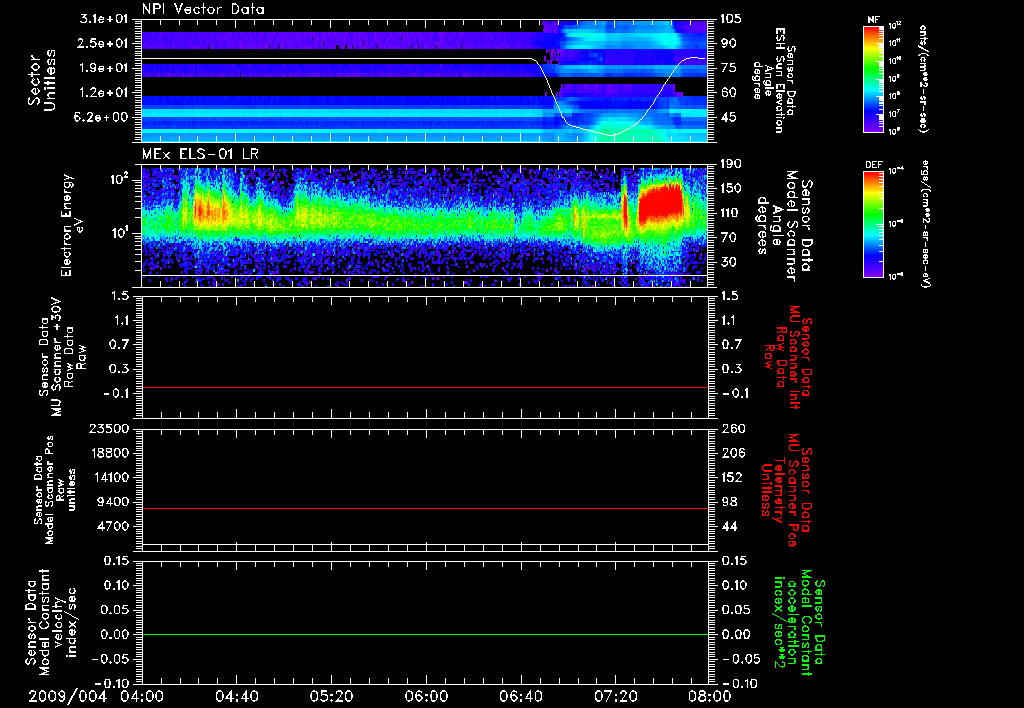Select the 05:20 time axis label

[x=331, y=695]
